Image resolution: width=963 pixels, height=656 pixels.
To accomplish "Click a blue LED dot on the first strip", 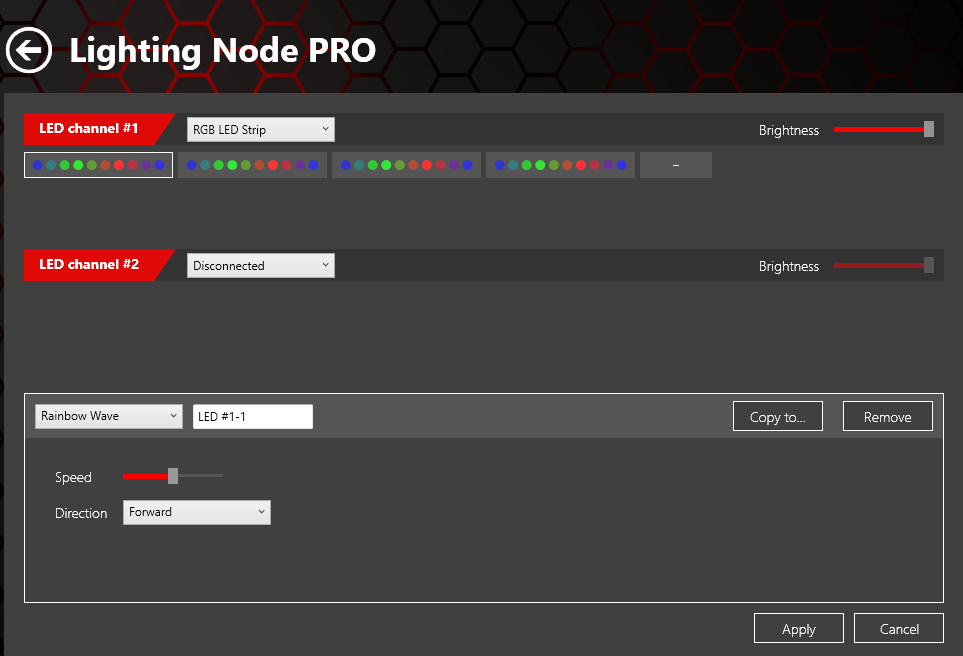I will tap(36, 164).
